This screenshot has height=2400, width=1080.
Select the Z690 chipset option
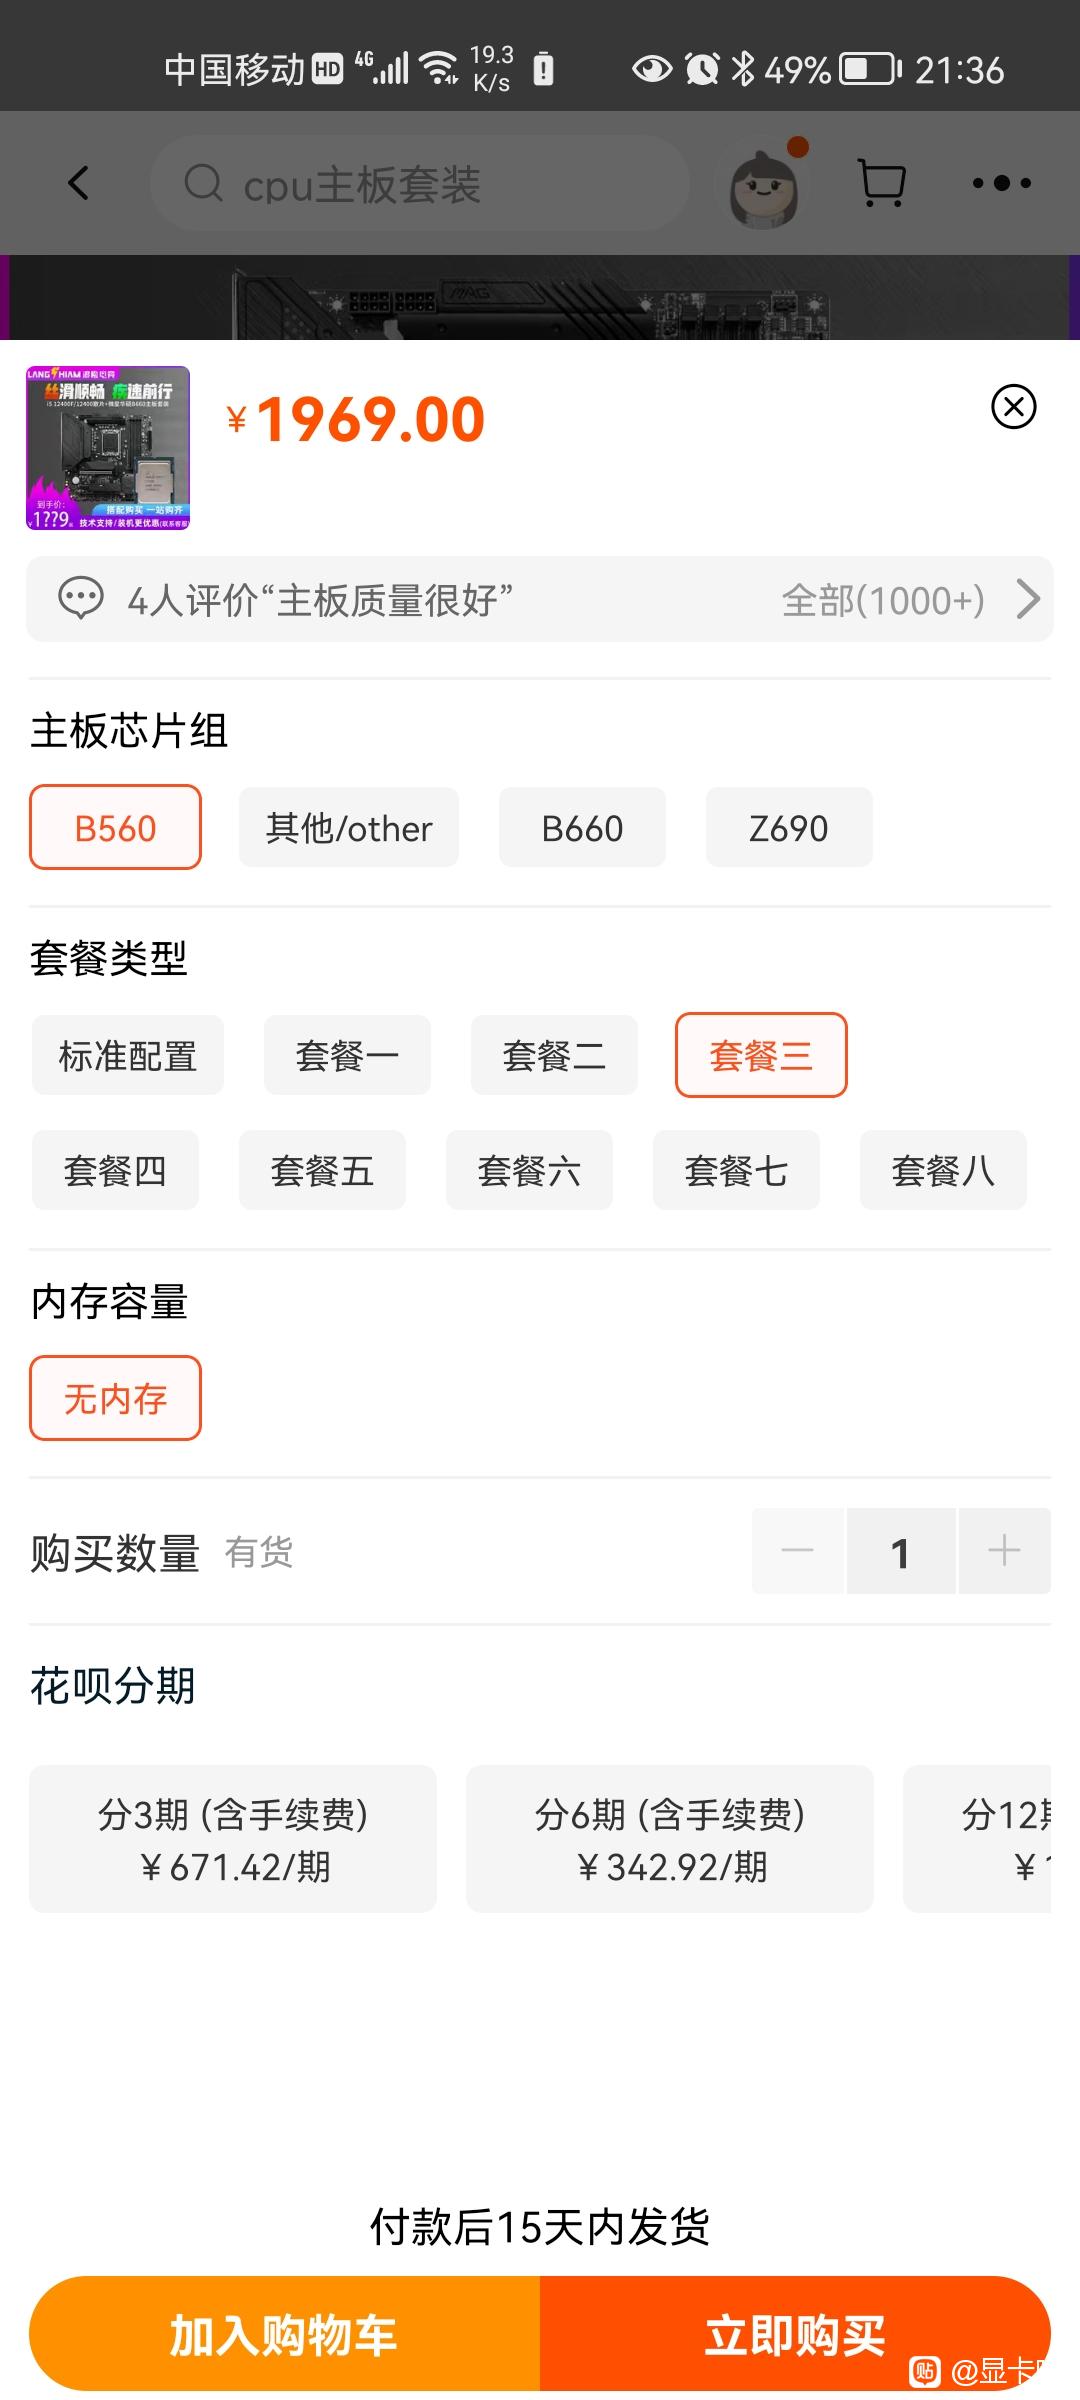tap(789, 828)
